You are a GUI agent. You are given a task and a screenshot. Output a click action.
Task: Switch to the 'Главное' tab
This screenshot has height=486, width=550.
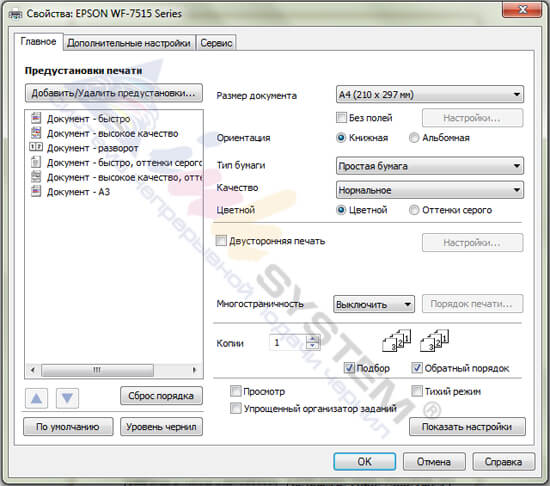point(38,42)
